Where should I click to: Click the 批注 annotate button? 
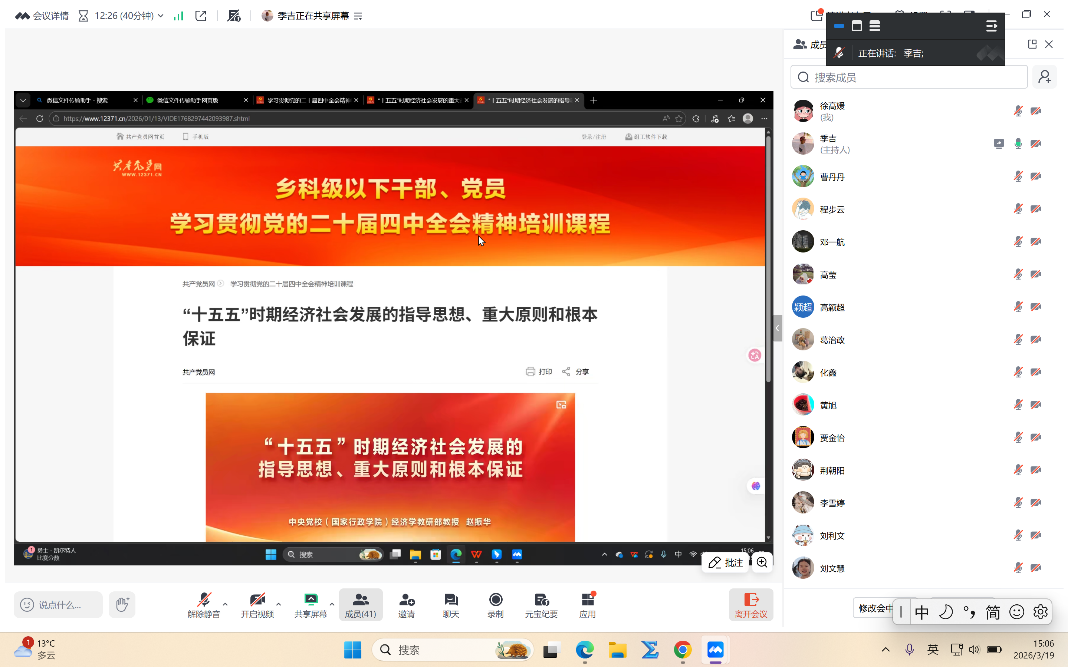pyautogui.click(x=727, y=563)
